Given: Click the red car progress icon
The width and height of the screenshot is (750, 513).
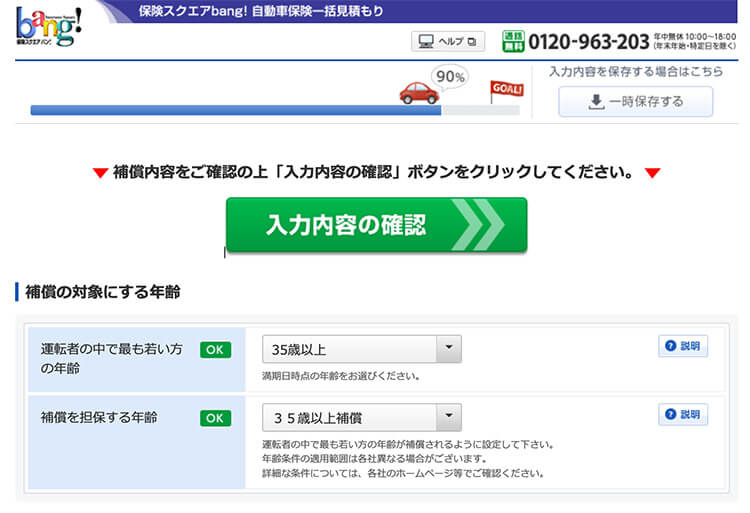Looking at the screenshot, I should point(419,93).
